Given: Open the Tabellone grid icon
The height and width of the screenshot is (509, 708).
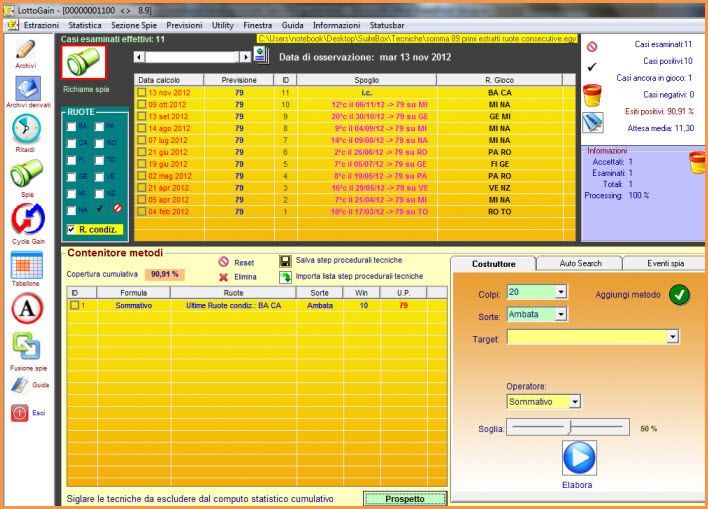Looking at the screenshot, I should 26,265.
